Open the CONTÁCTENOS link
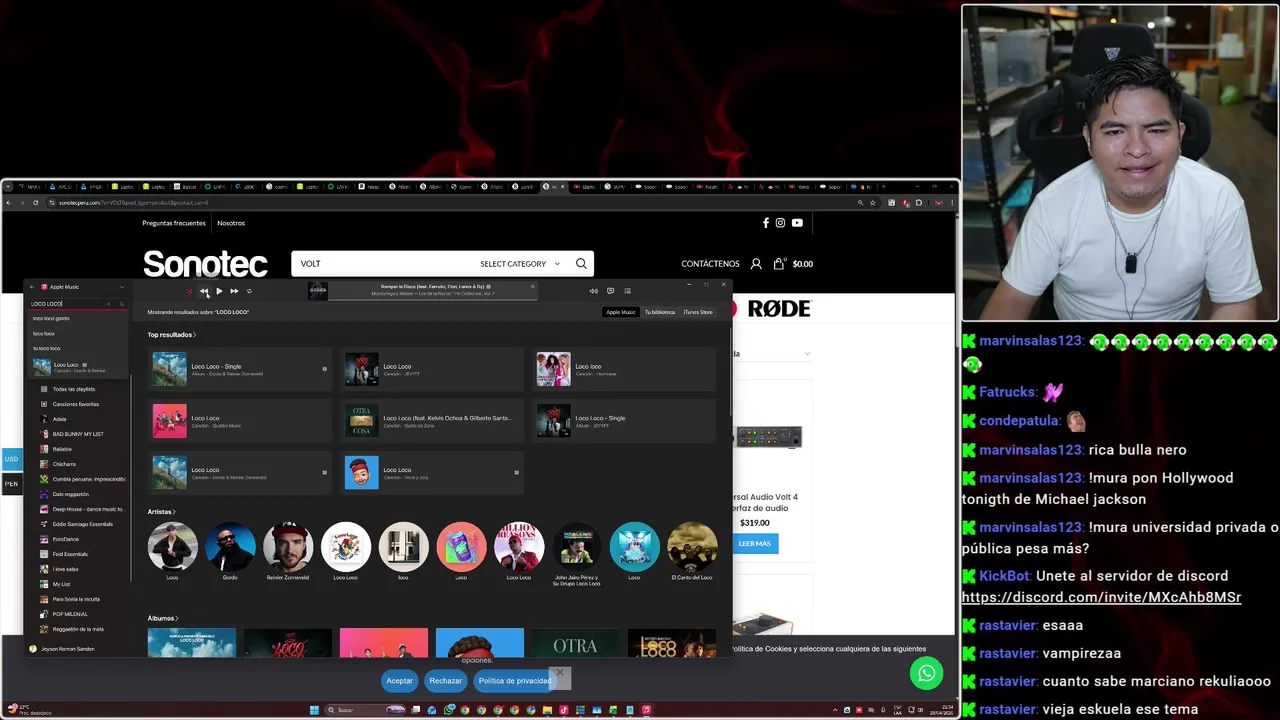 coord(710,264)
